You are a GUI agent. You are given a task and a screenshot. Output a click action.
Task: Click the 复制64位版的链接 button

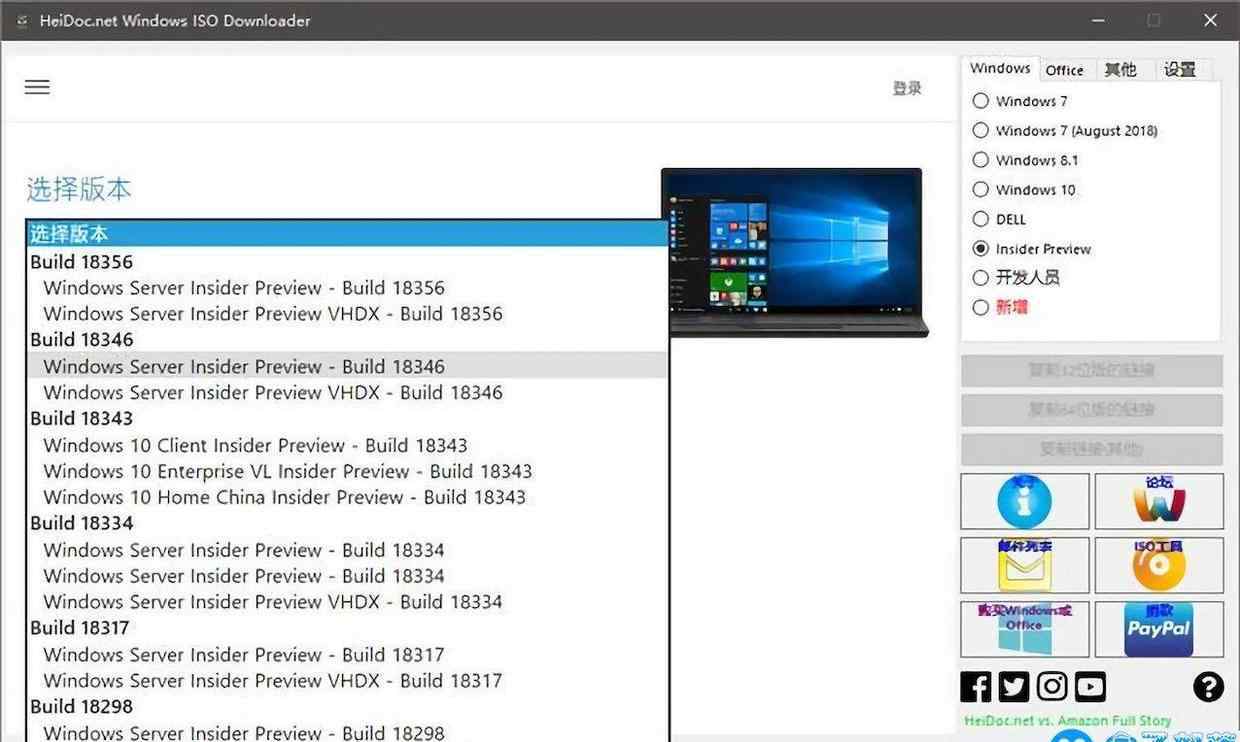pos(1091,410)
